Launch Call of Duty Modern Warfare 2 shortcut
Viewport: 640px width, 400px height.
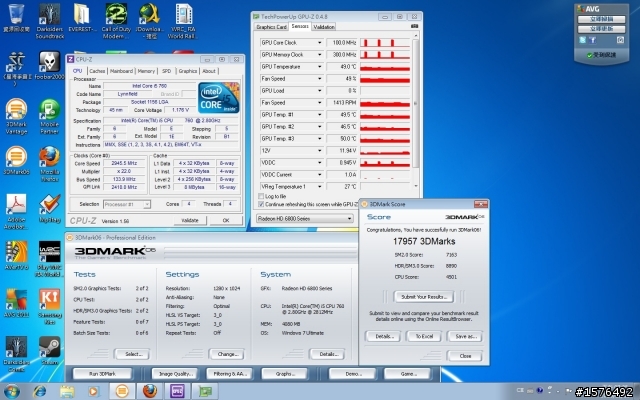[x=116, y=20]
